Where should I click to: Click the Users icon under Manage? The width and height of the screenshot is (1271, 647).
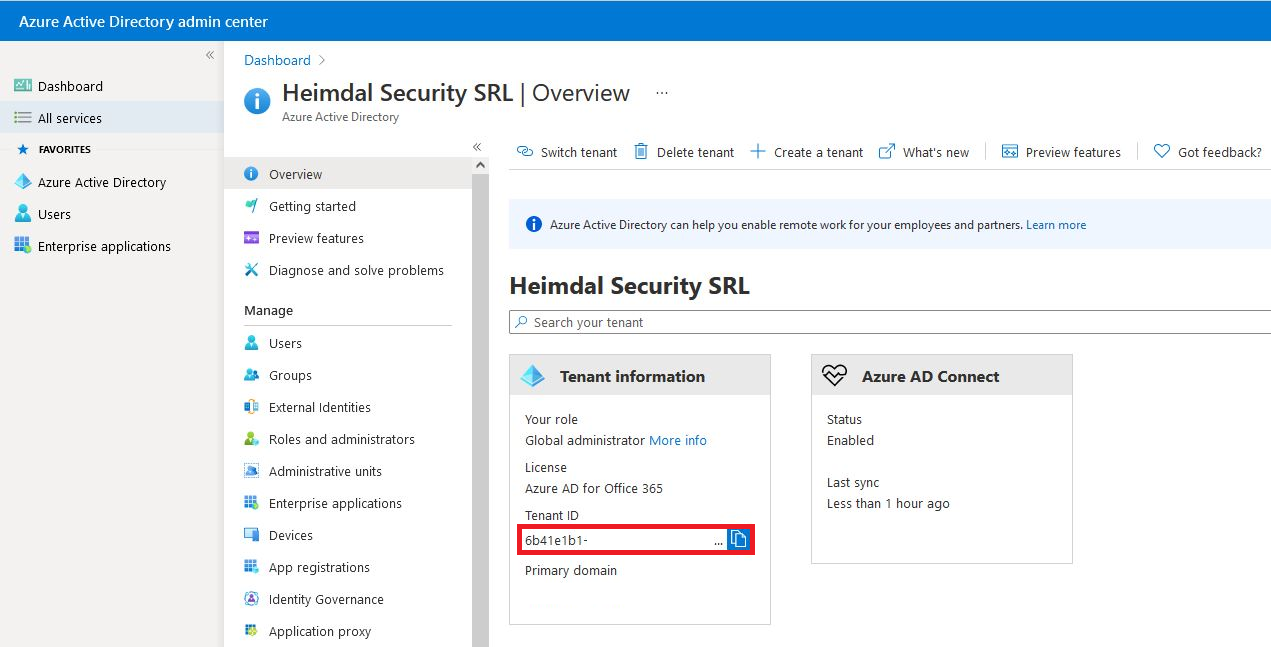pyautogui.click(x=251, y=343)
